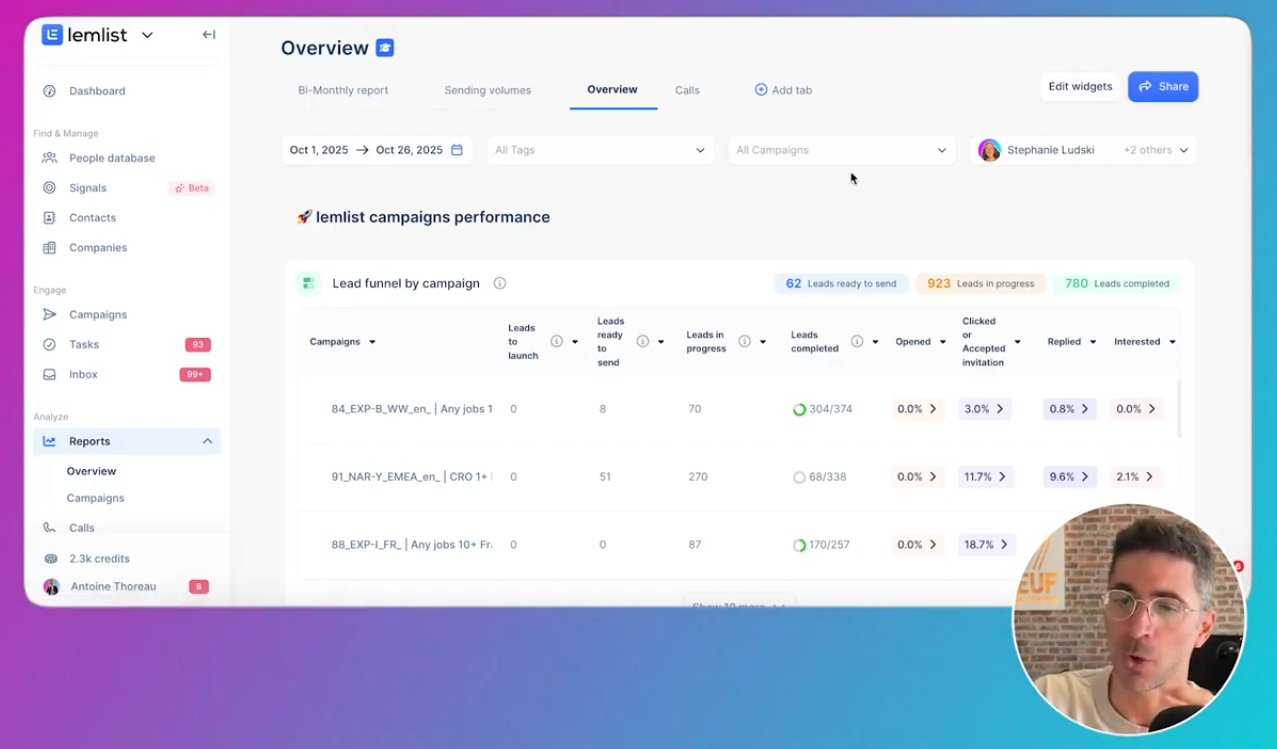Click info icon in Leads completed header
Screen dimensions: 1277x749
click(857, 341)
